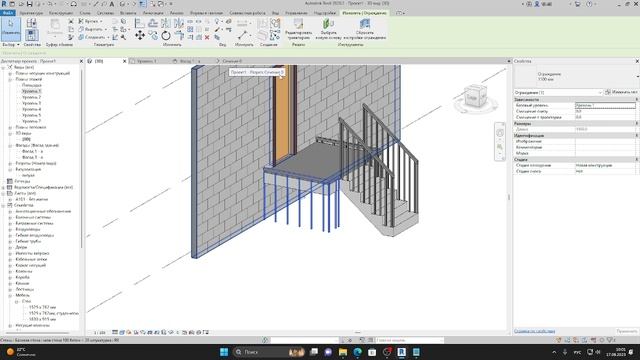Select Площадка in the project browser
Screen dimensions: 640x360
tap(31, 85)
